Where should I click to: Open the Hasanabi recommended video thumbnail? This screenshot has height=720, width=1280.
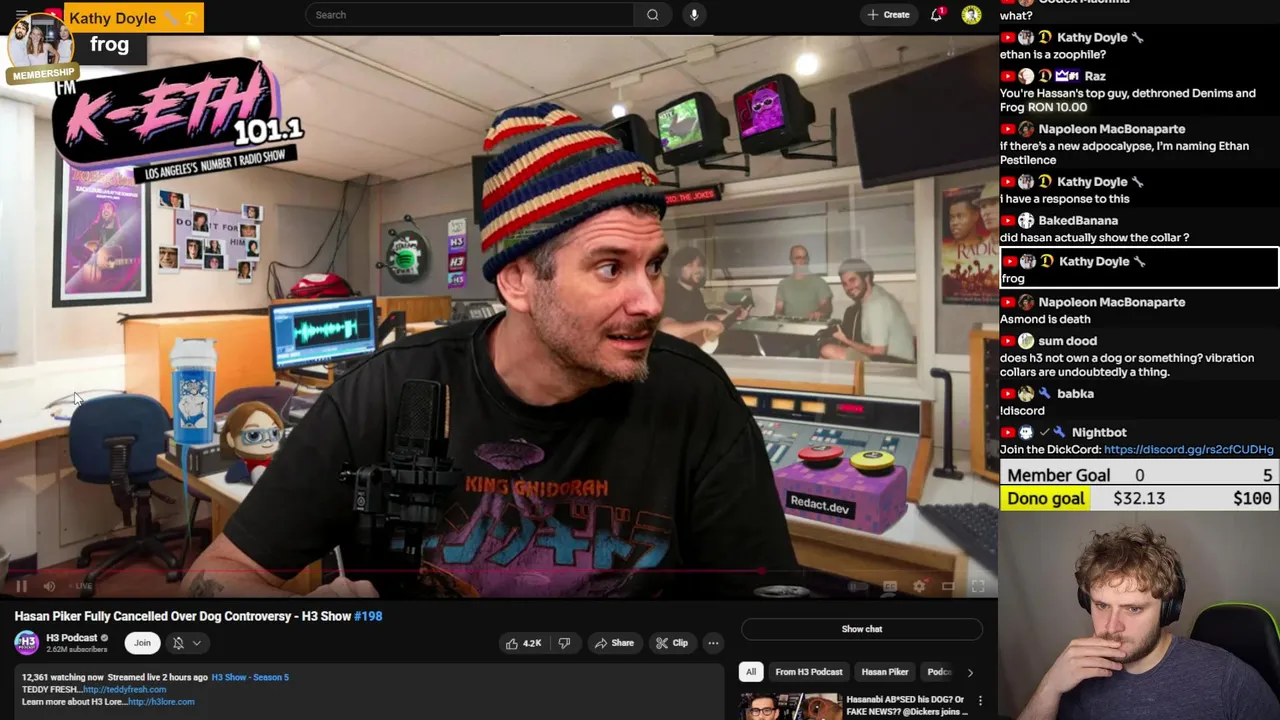(x=790, y=707)
